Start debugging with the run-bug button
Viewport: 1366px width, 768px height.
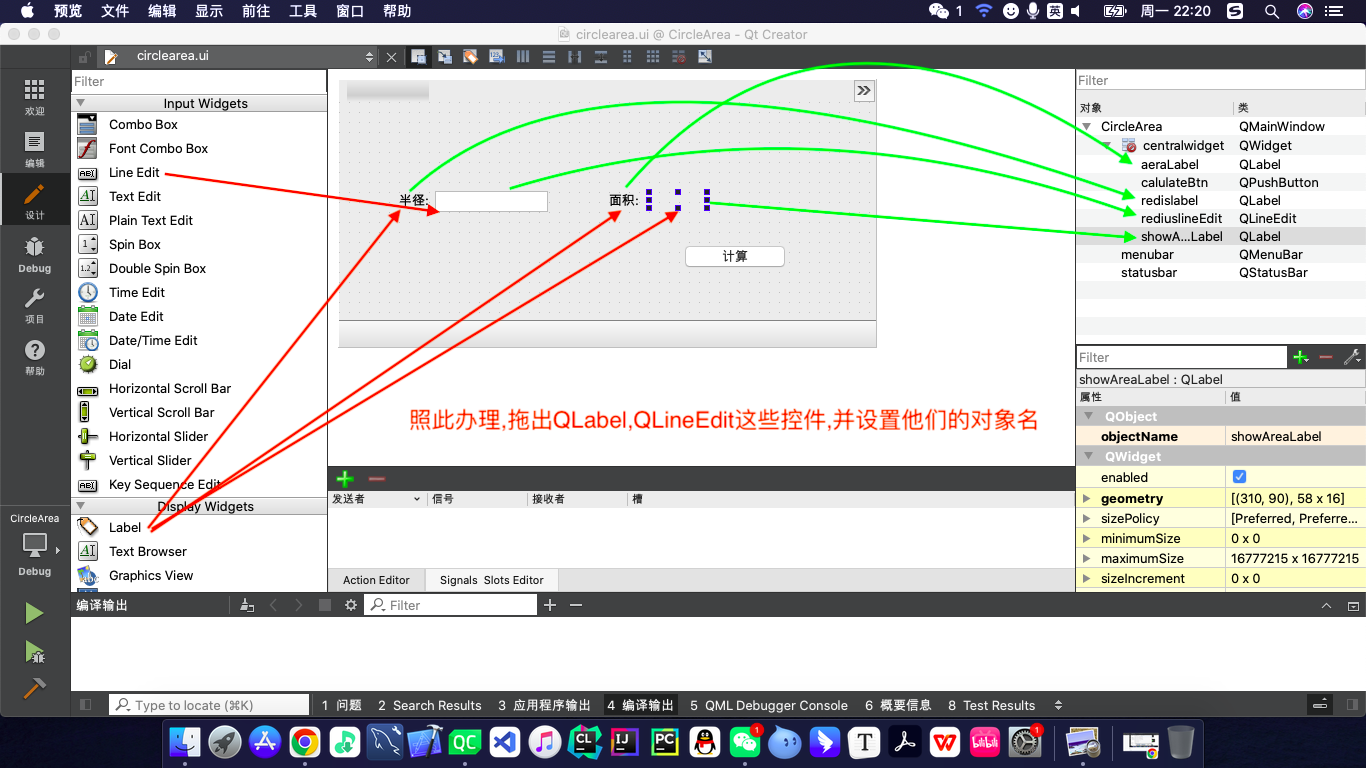35,652
